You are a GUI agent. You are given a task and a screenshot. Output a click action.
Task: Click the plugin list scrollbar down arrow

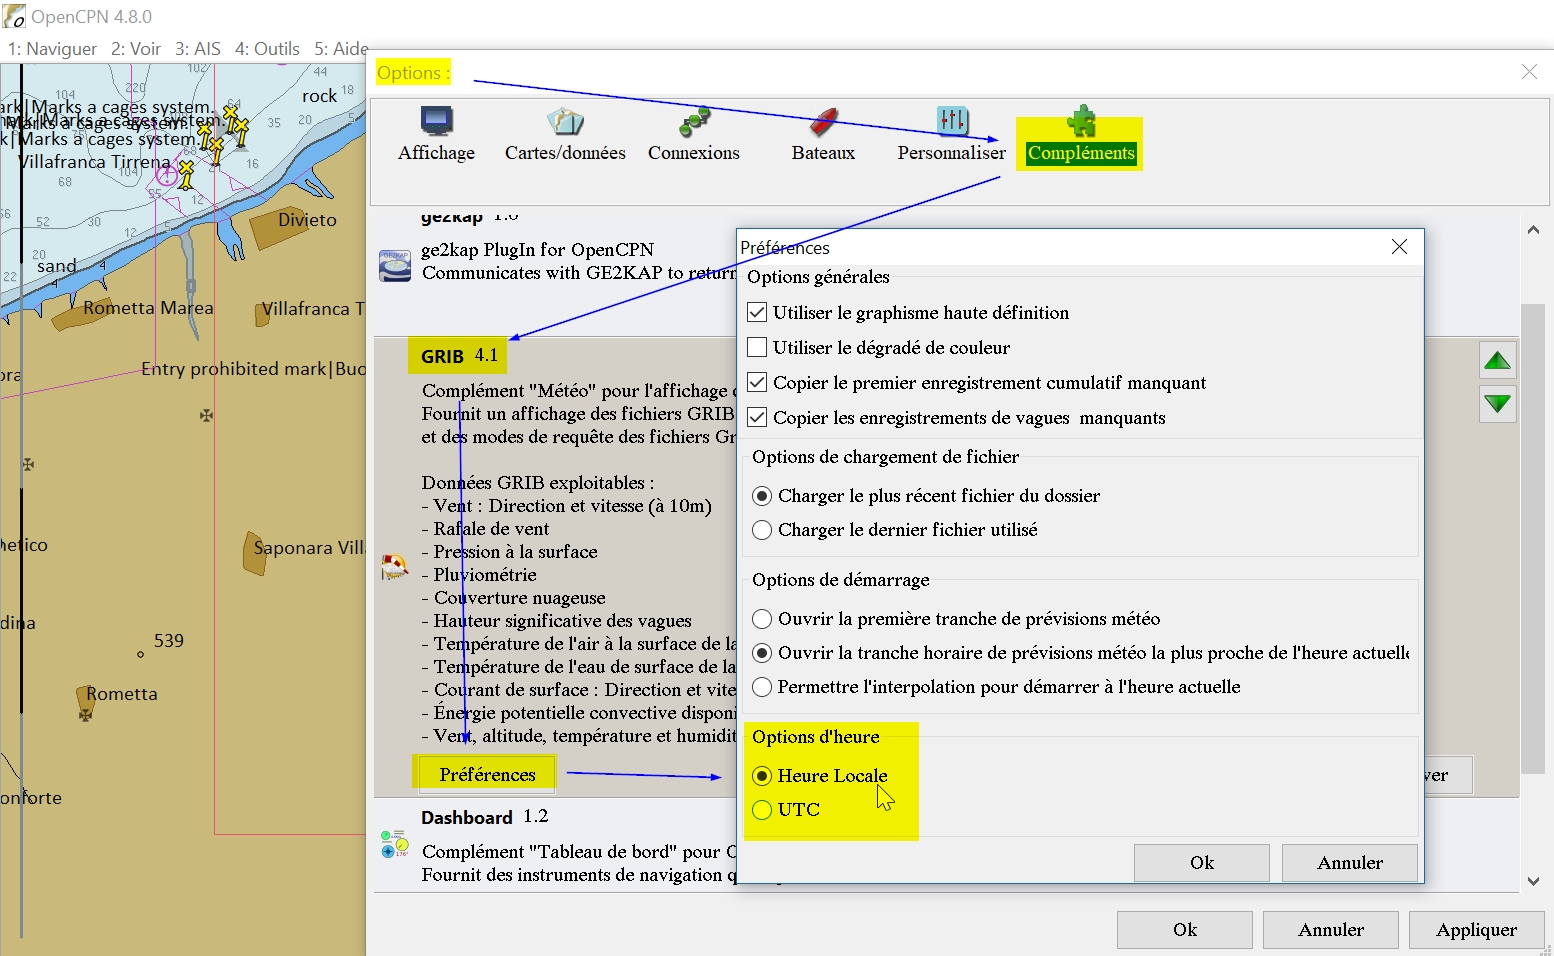tap(1533, 881)
